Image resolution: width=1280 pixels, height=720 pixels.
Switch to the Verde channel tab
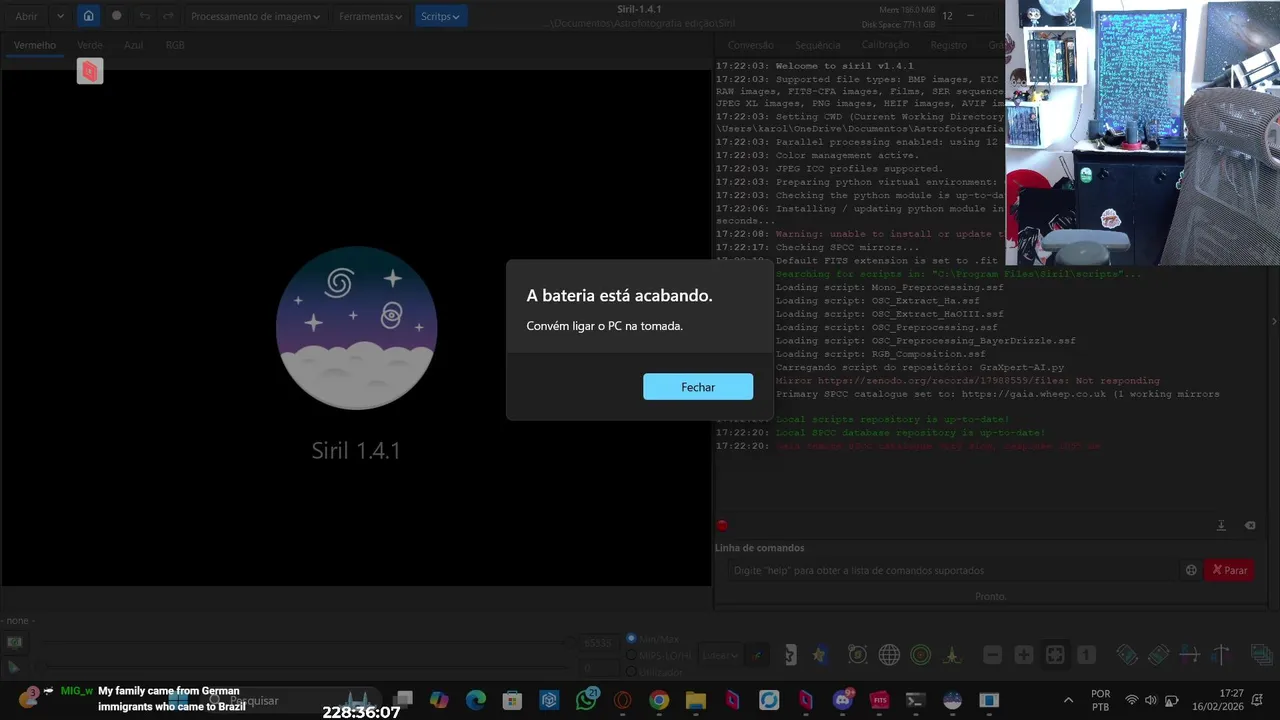(x=90, y=45)
